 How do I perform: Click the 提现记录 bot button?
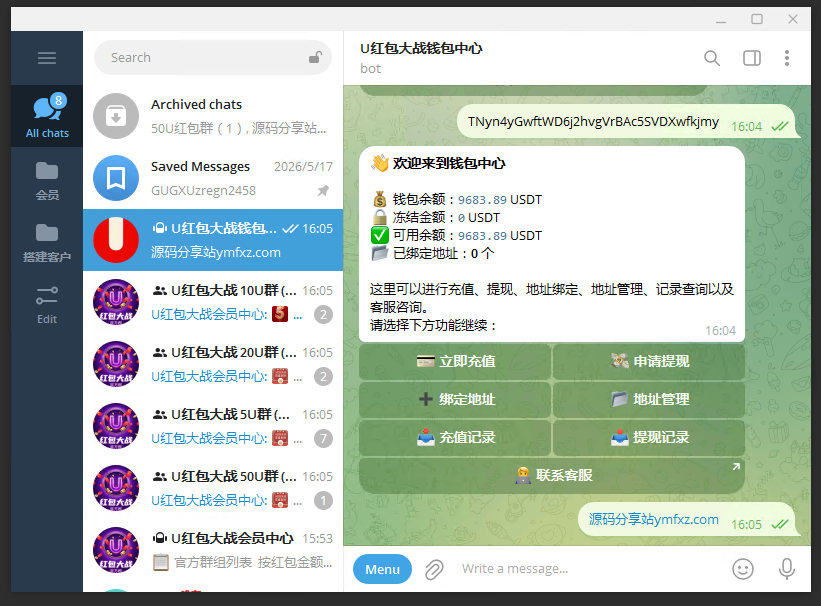649,437
